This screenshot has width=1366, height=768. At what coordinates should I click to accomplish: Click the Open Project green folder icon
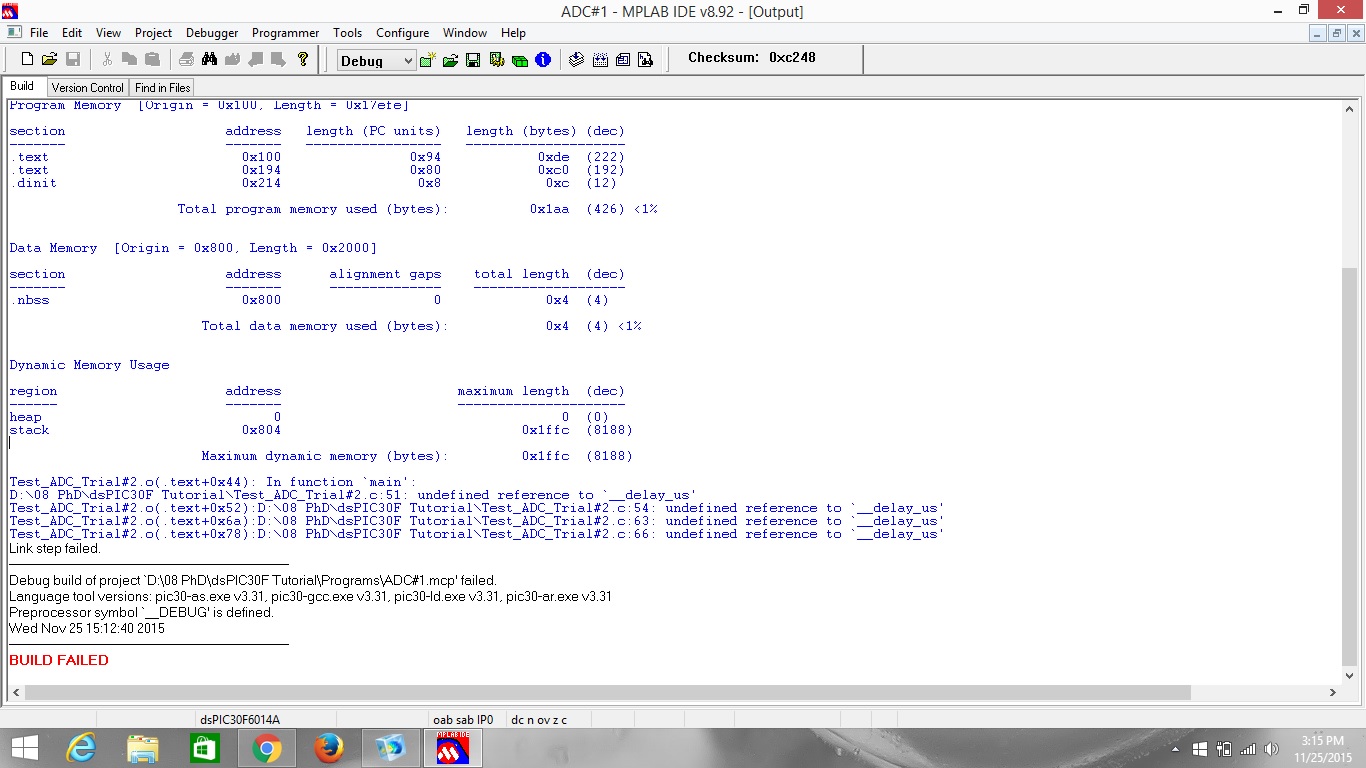(451, 60)
